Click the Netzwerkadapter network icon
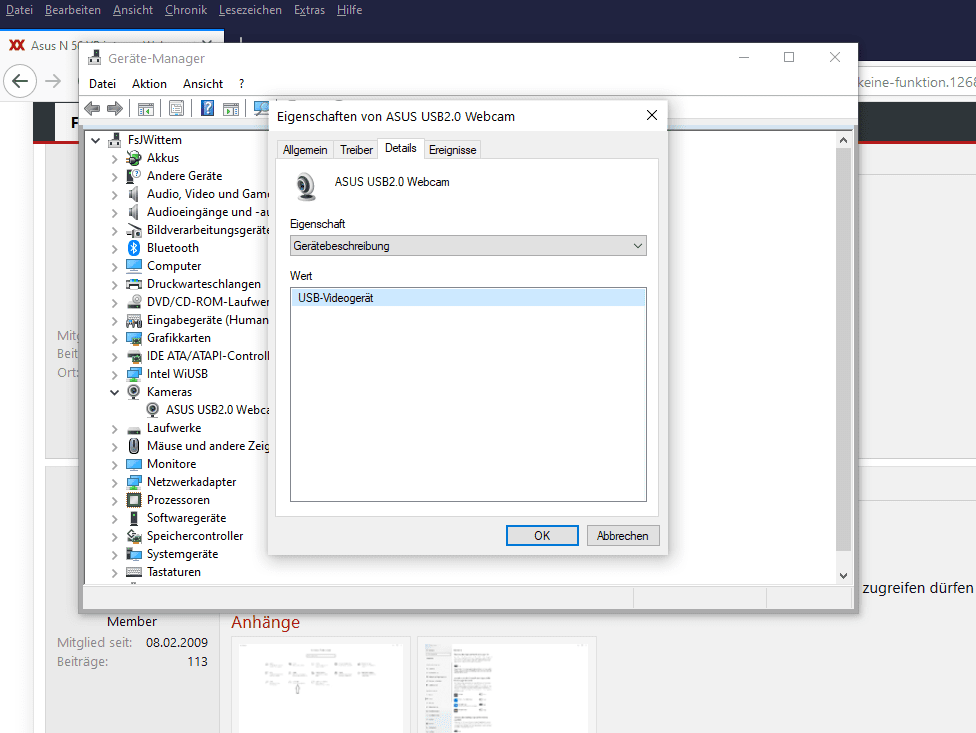 134,482
